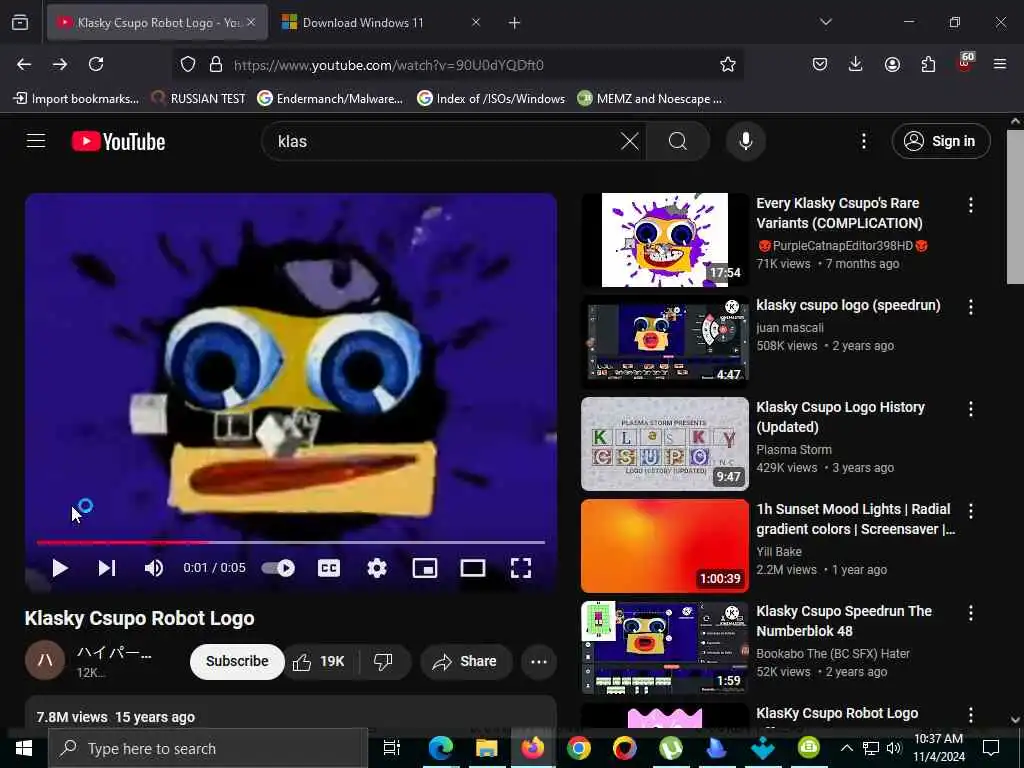Reload the current page
Image resolution: width=1024 pixels, height=768 pixels.
[x=96, y=64]
